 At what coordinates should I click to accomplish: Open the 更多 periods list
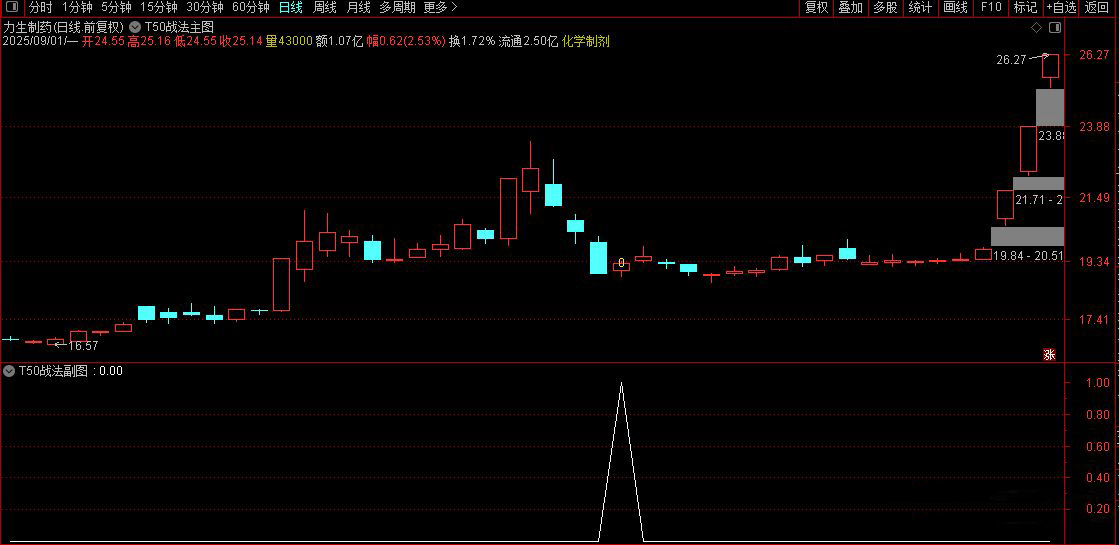440,8
